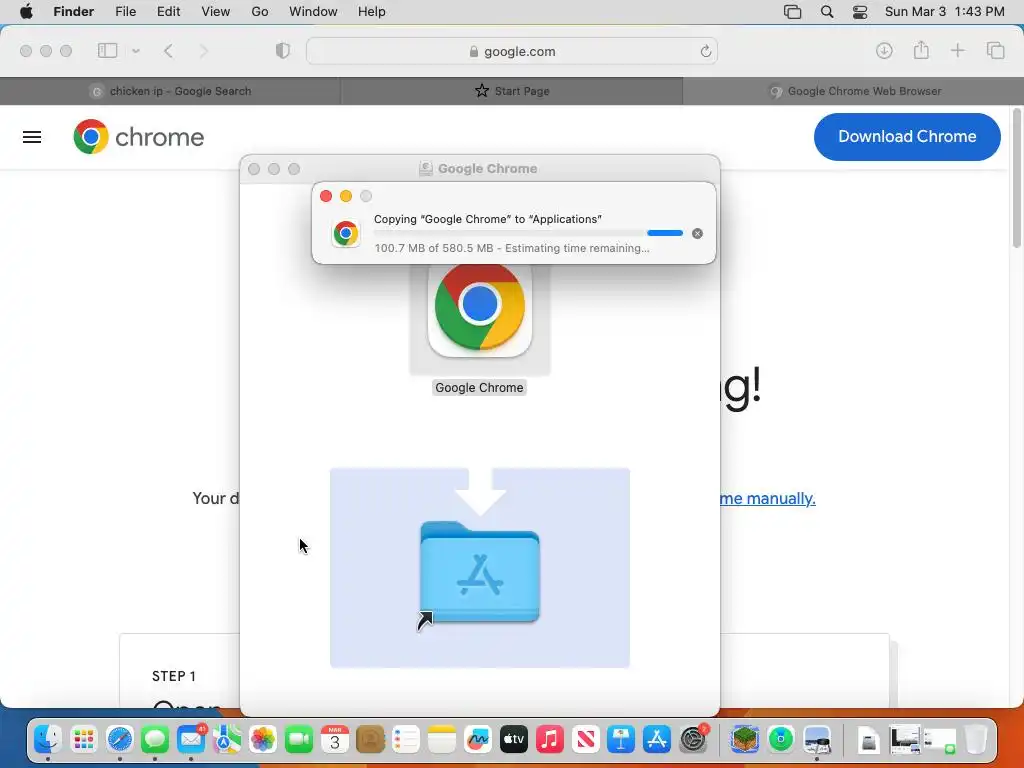Reload the page in Safari
Screen dimensions: 1024x768
point(705,51)
